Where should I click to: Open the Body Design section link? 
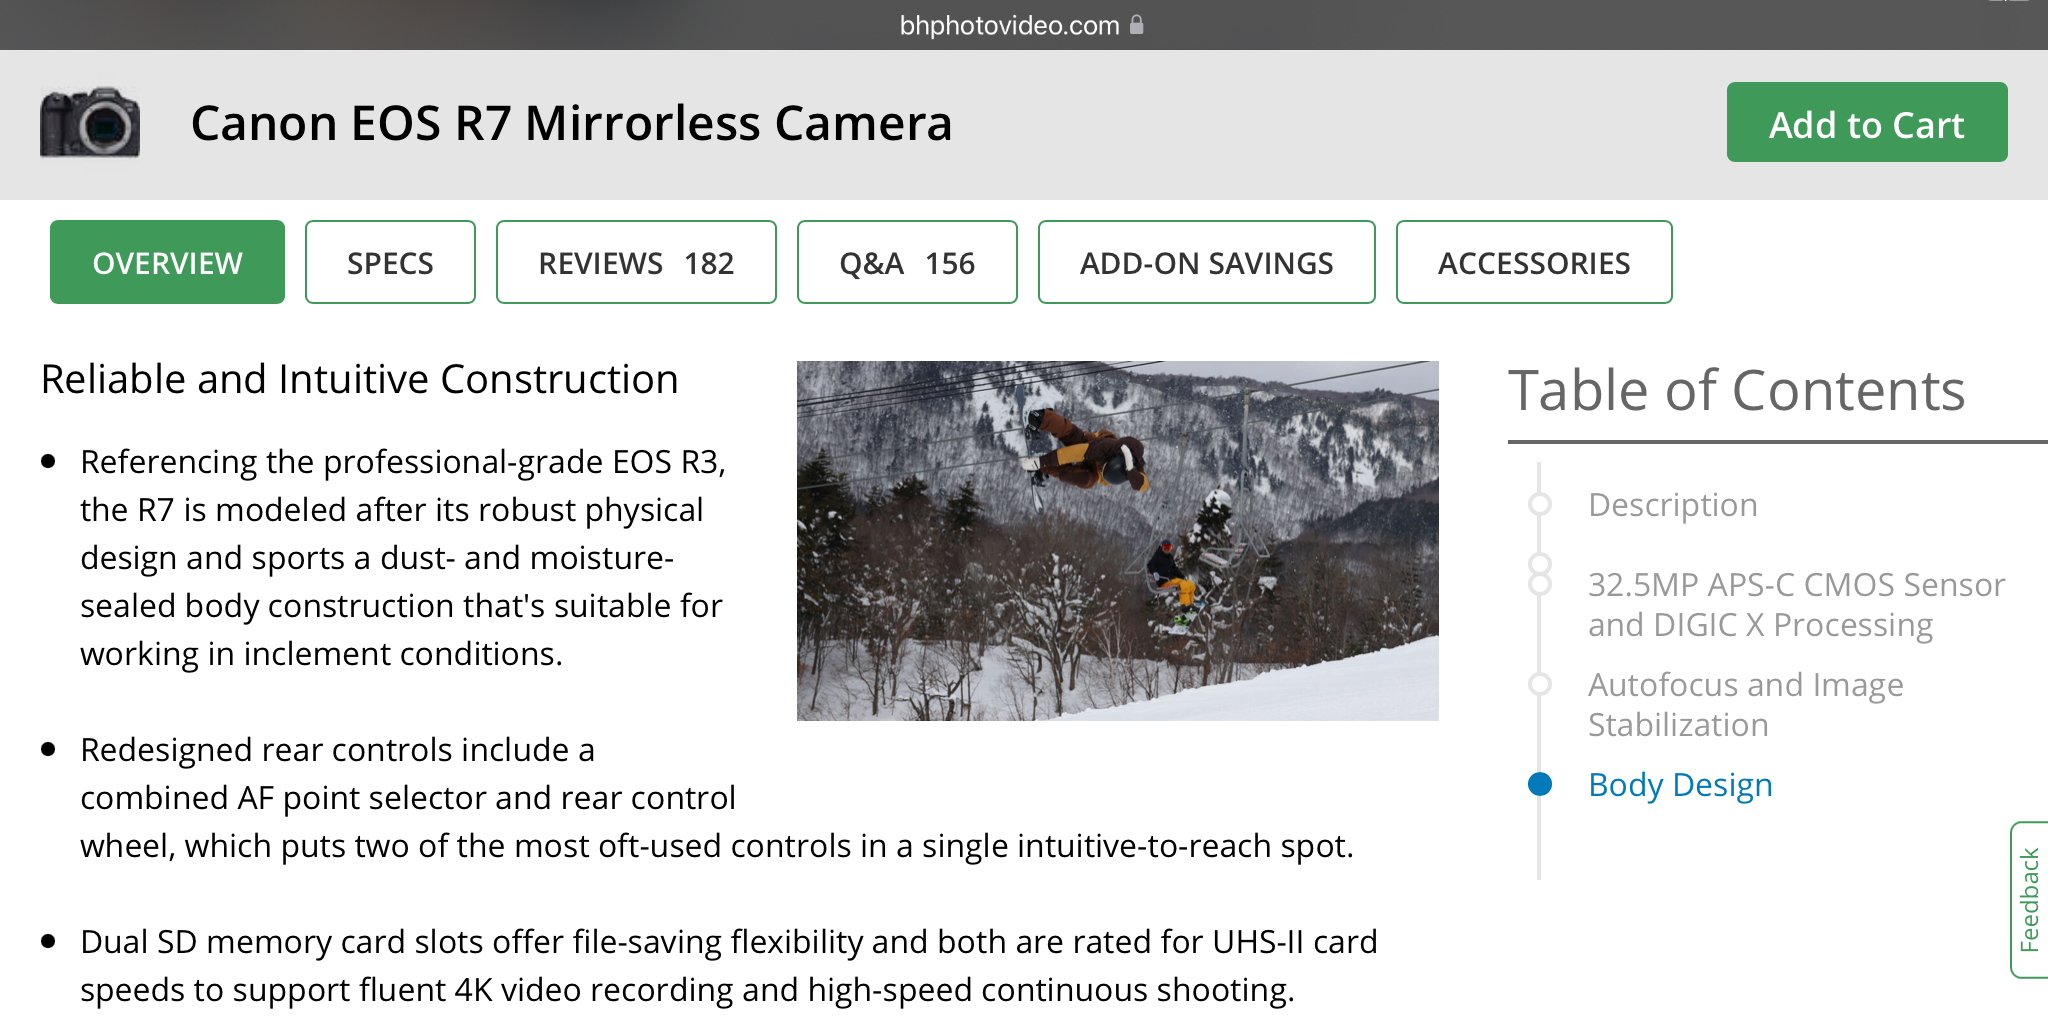coord(1679,786)
